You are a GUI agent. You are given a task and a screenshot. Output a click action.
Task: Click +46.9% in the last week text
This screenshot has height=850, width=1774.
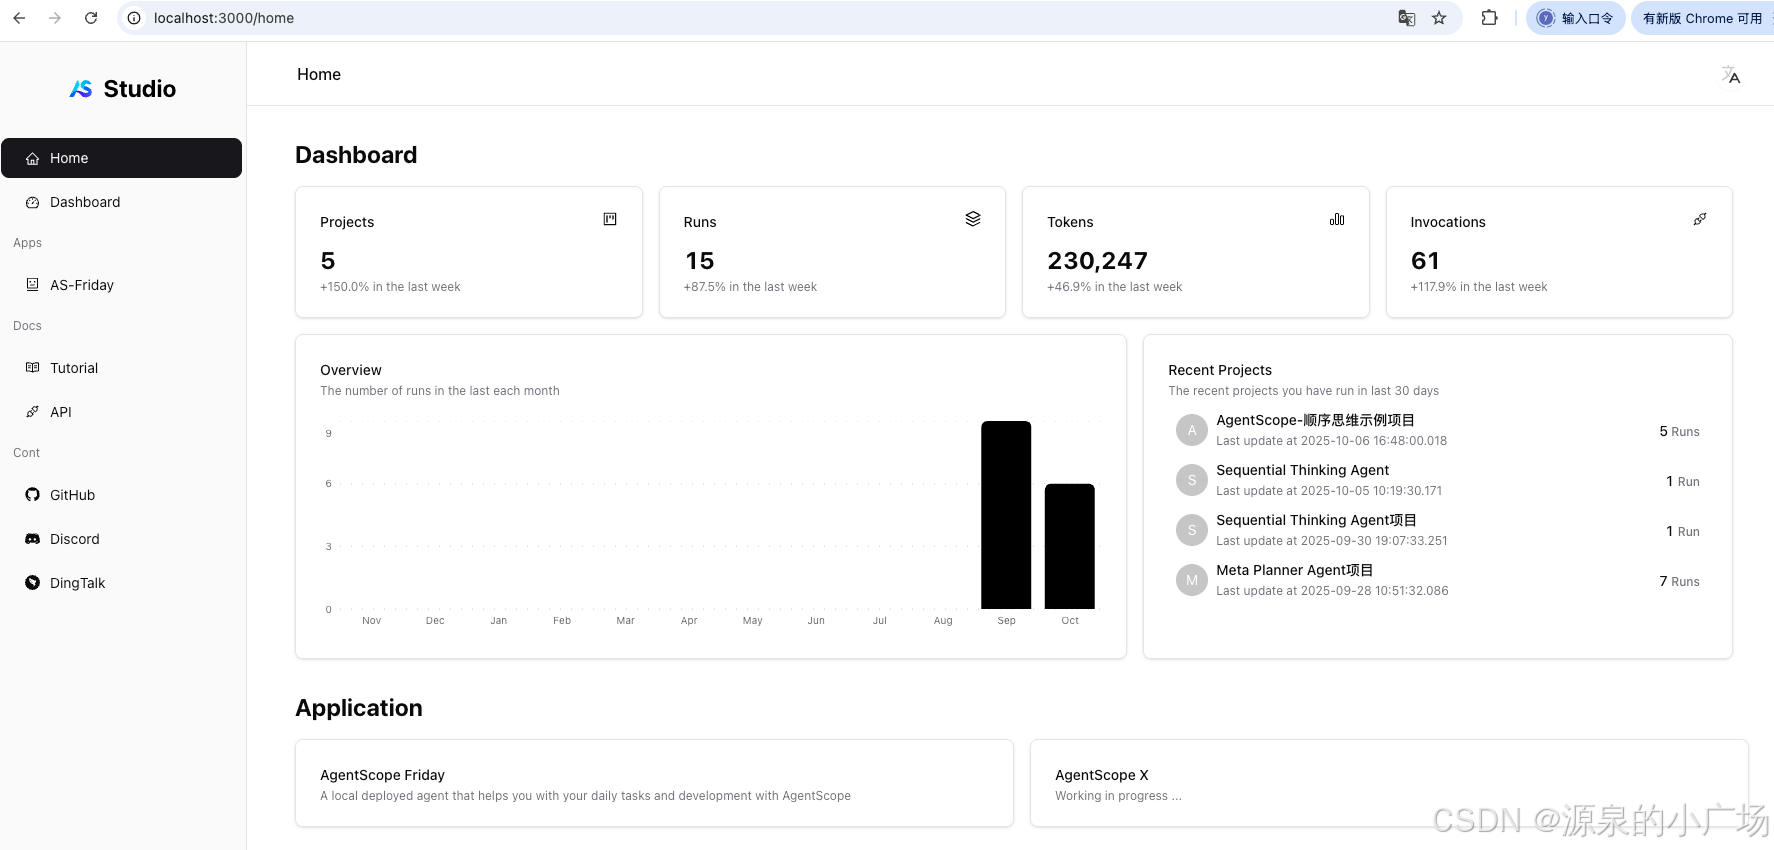(1114, 287)
